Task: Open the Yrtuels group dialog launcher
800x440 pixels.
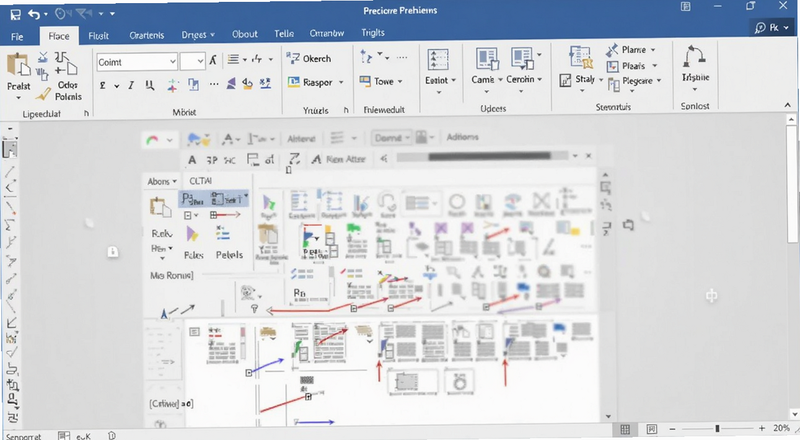Action: pyautogui.click(x=346, y=110)
